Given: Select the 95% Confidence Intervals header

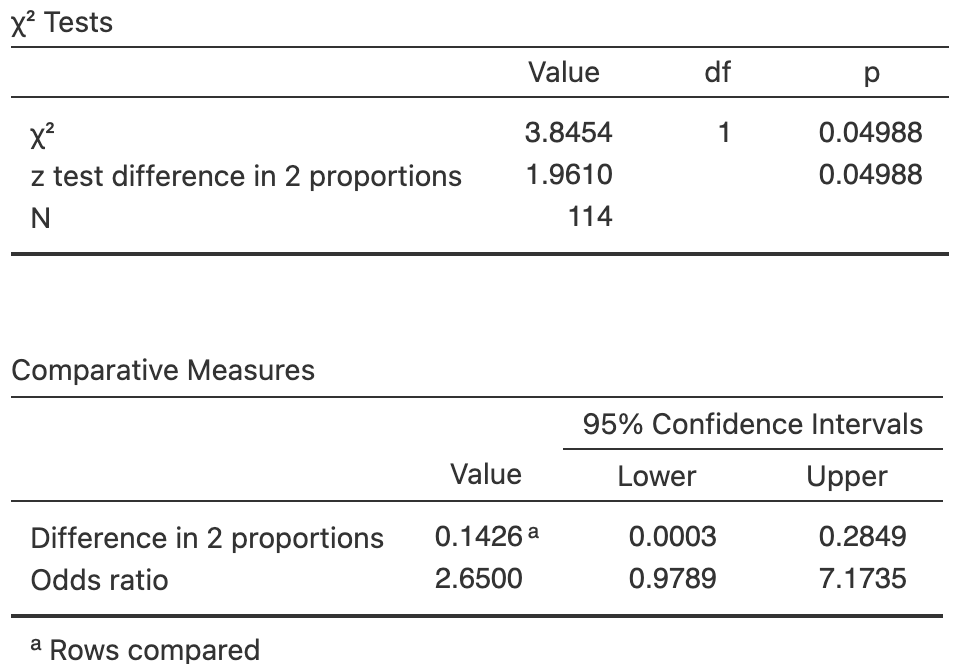Looking at the screenshot, I should (x=752, y=424).
